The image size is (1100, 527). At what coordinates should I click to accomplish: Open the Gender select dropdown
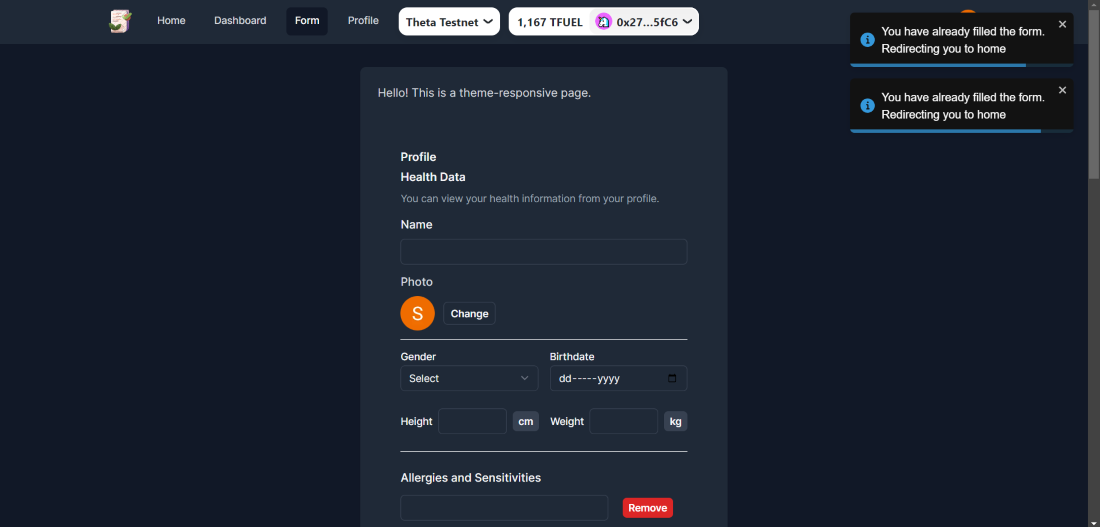tap(469, 379)
